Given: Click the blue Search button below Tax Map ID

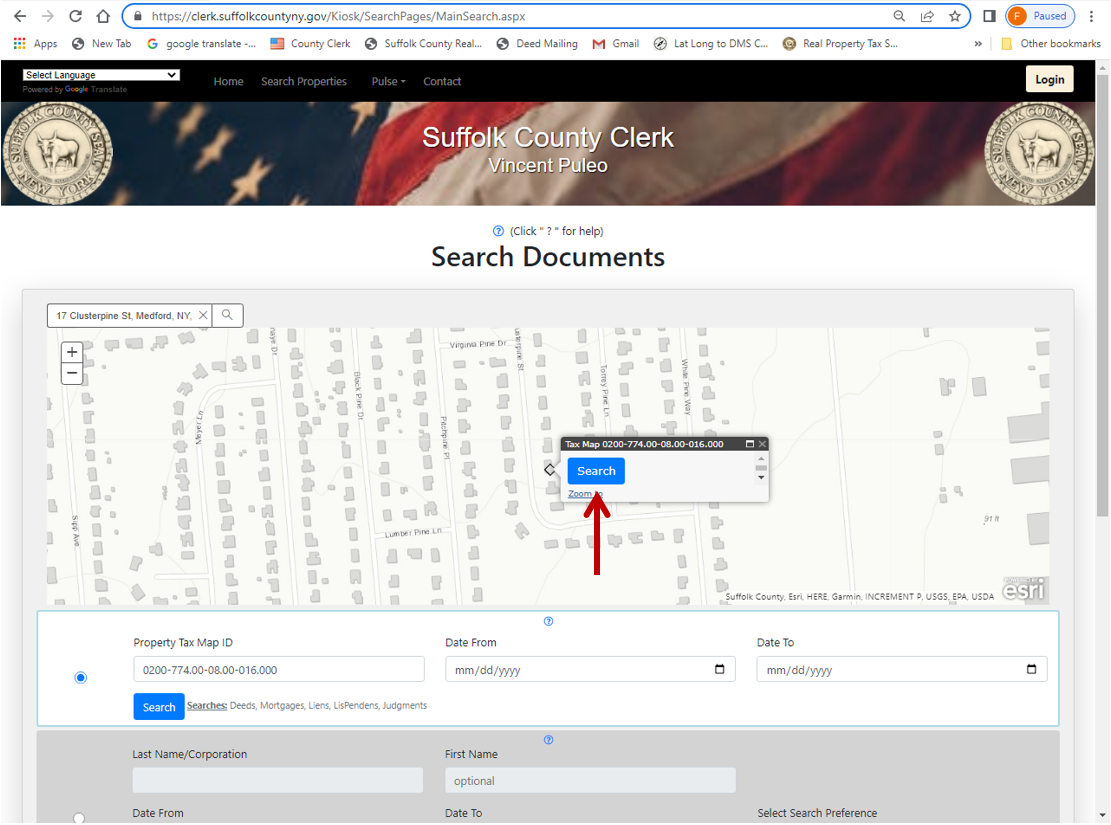Looking at the screenshot, I should [159, 707].
